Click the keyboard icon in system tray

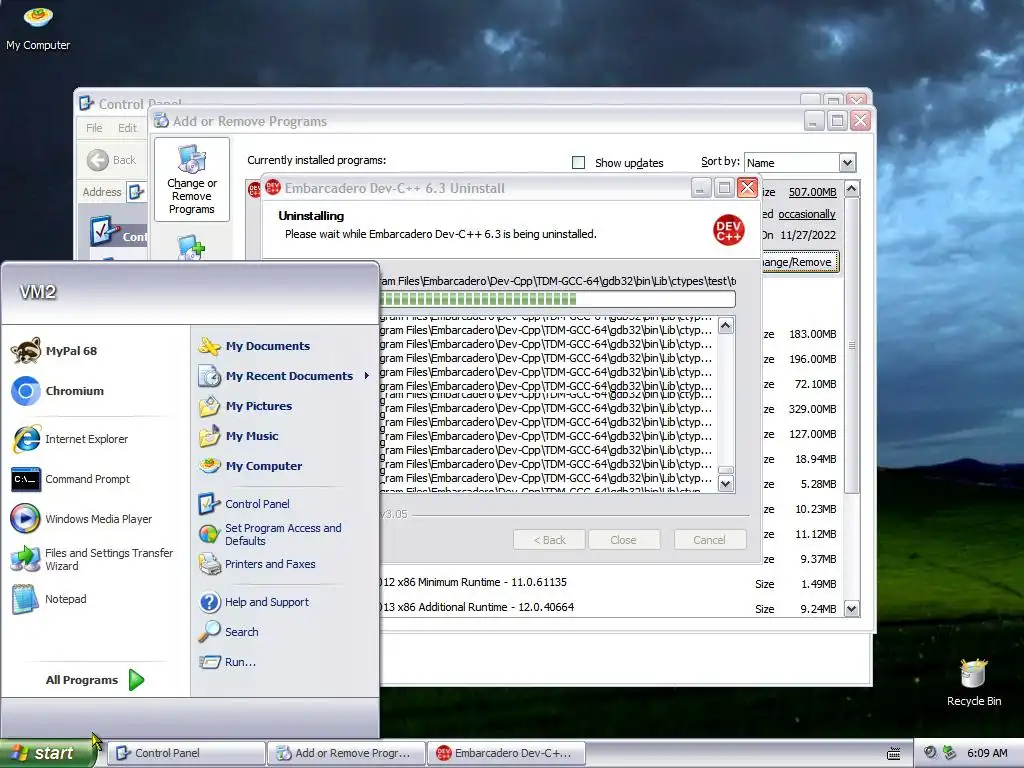point(893,753)
